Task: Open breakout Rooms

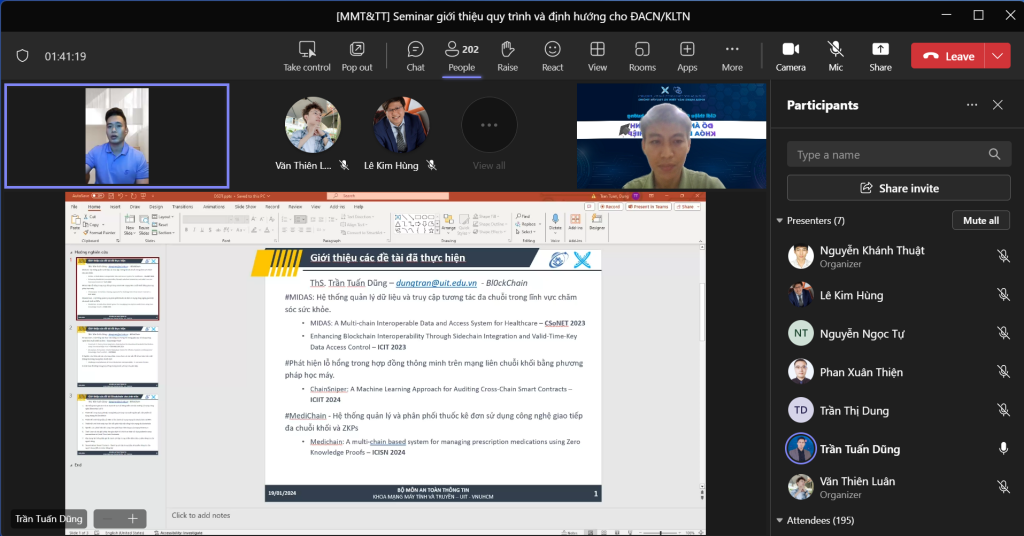Action: tap(642, 56)
